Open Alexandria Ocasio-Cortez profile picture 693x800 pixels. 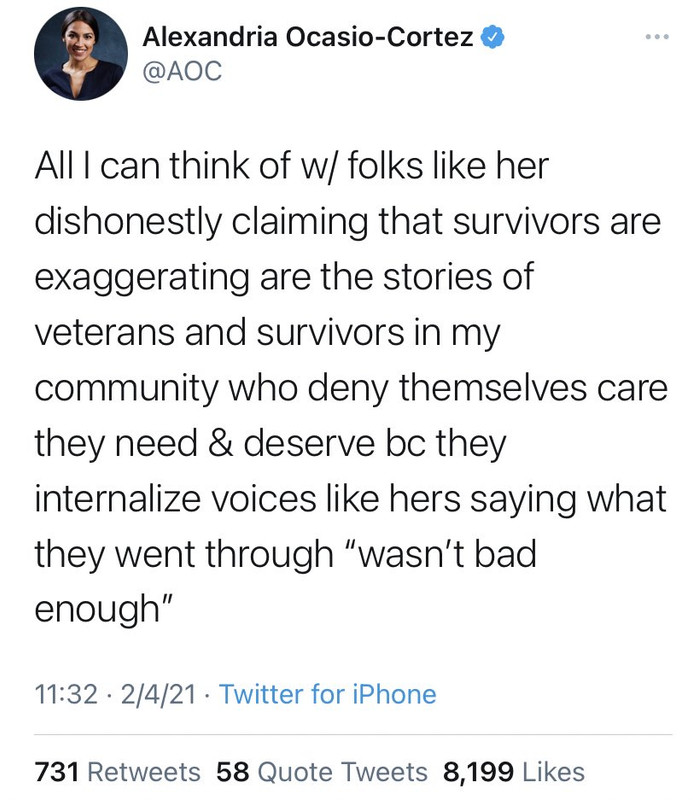tap(81, 54)
